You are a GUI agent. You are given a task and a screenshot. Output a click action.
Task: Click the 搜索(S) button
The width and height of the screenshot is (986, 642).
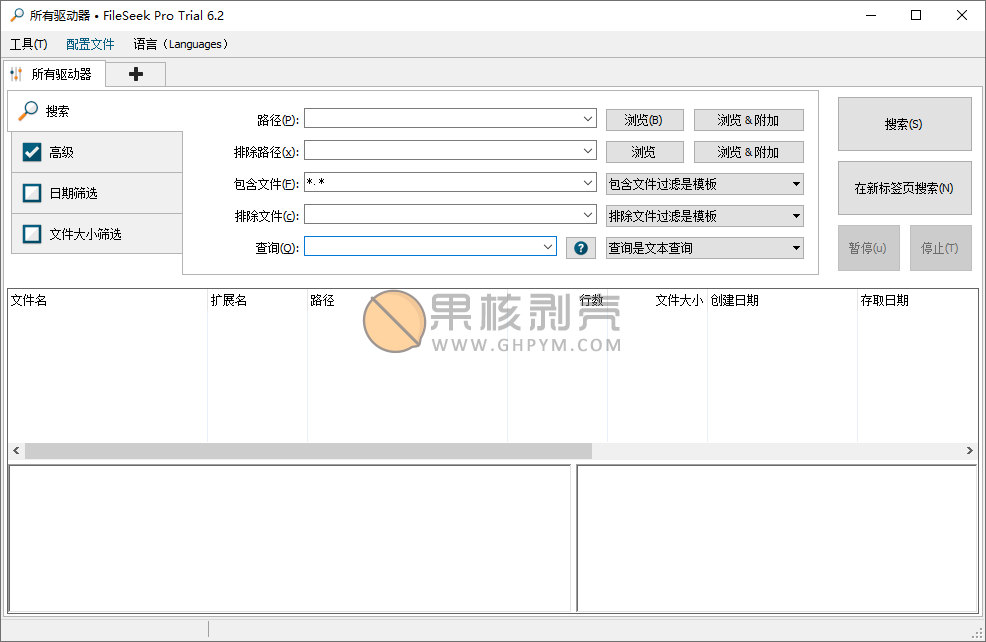point(904,124)
